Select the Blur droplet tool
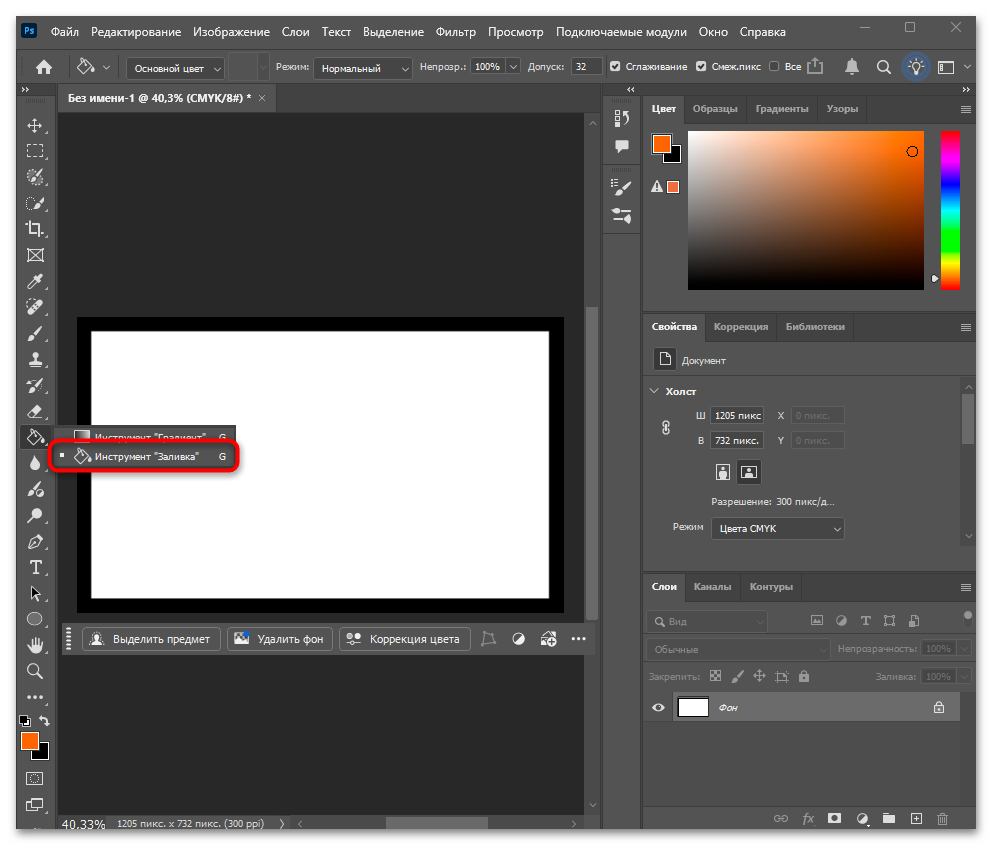Viewport: 992px width, 845px height. [35, 464]
